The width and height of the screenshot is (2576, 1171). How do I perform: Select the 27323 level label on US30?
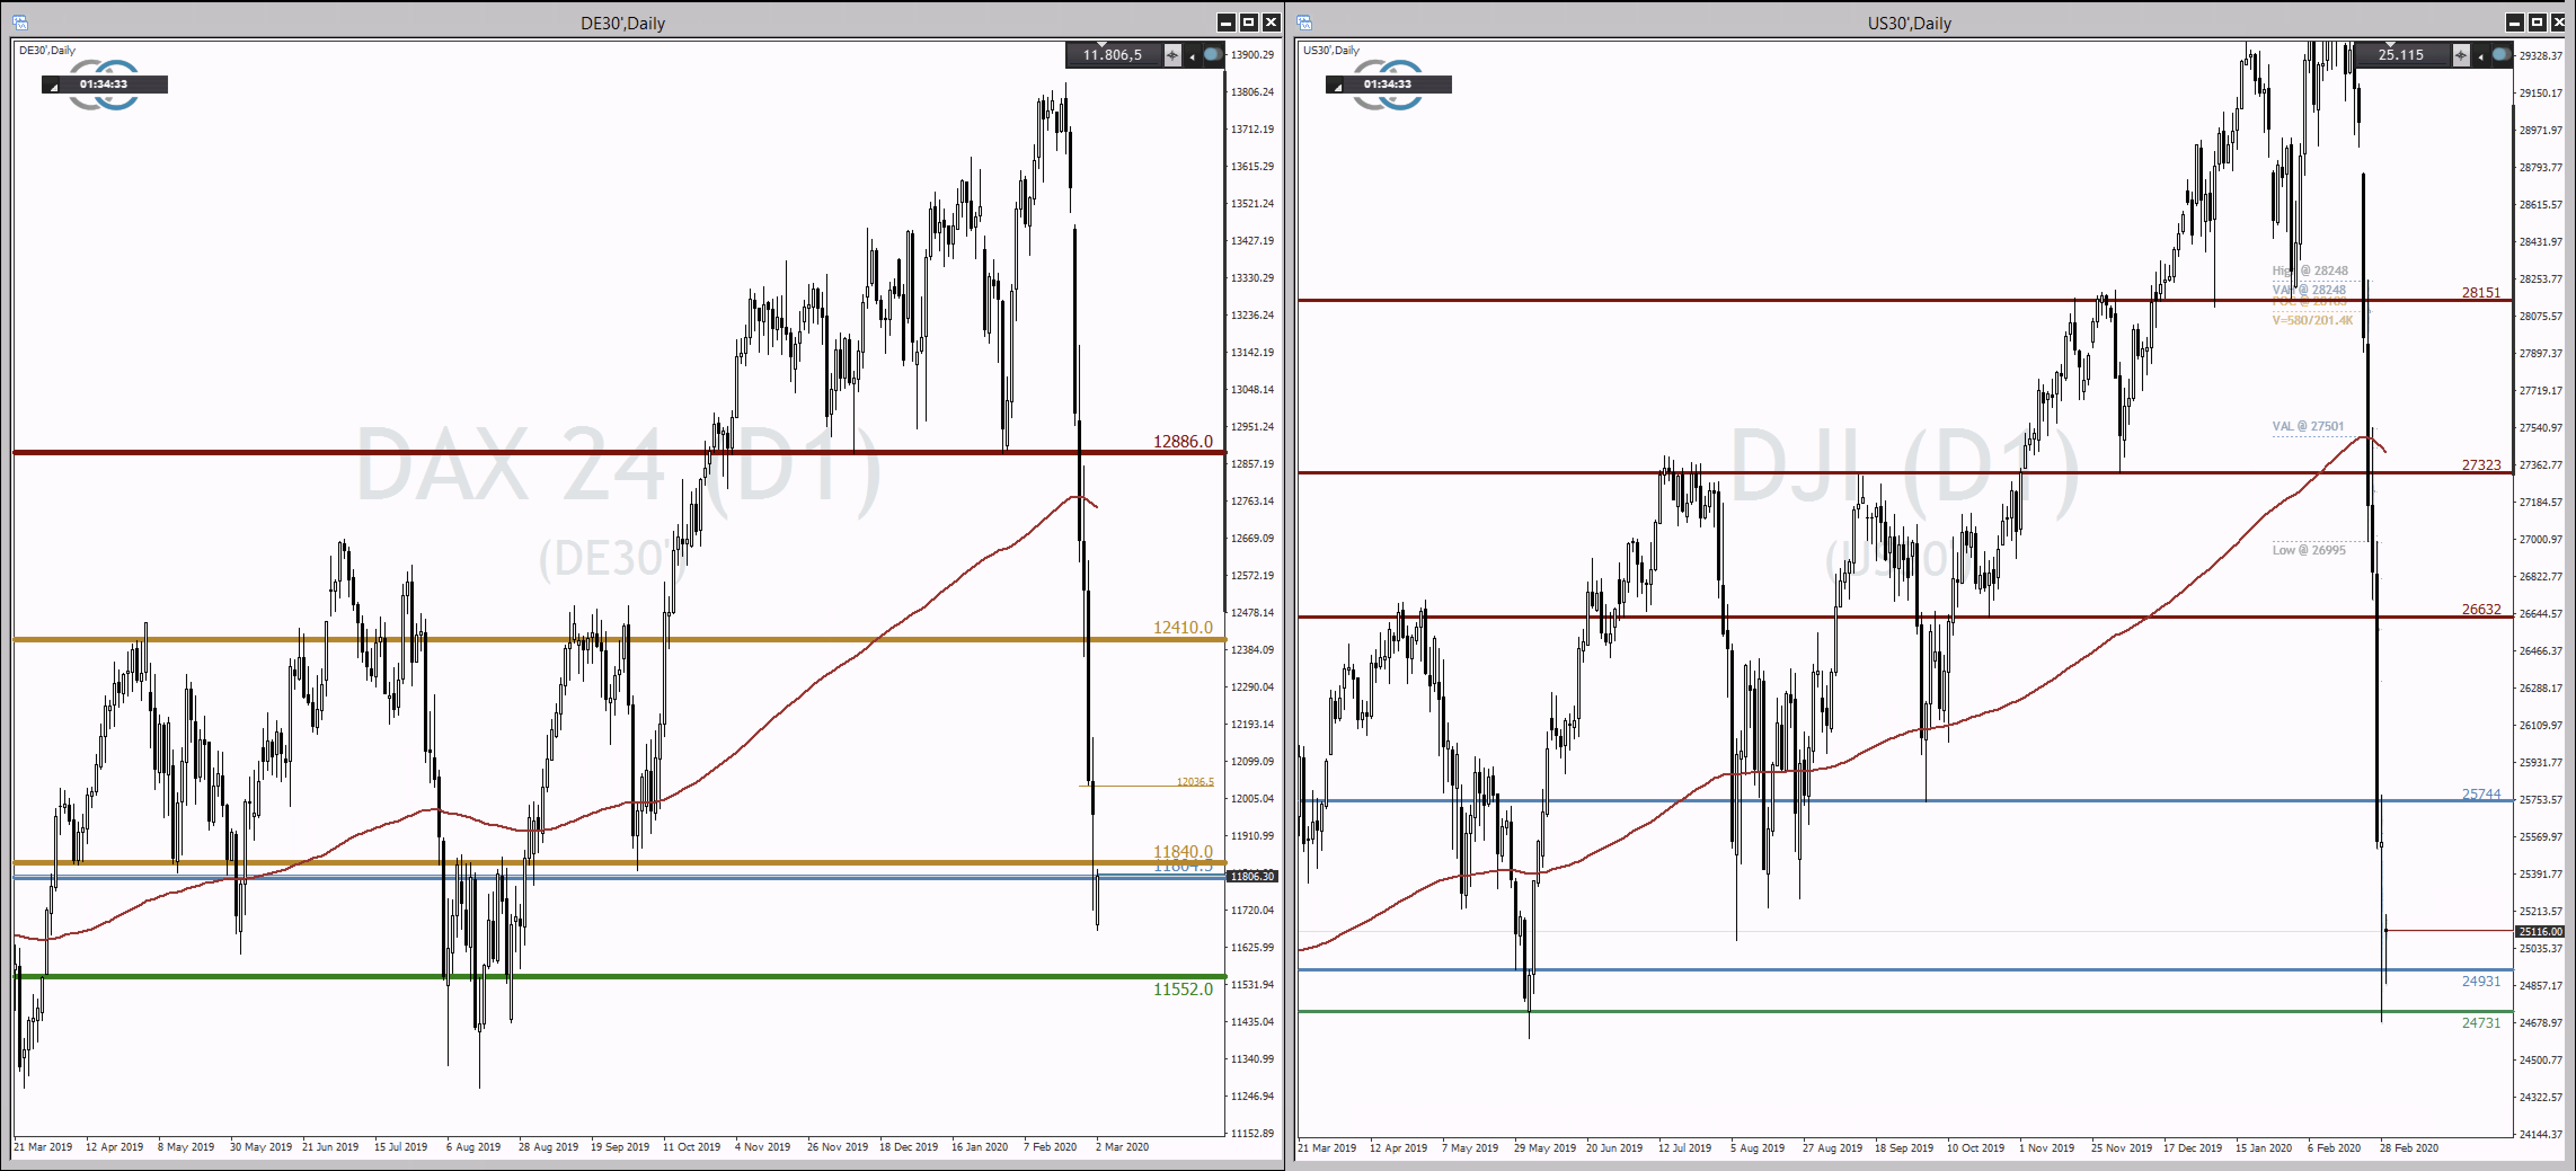[x=2481, y=465]
